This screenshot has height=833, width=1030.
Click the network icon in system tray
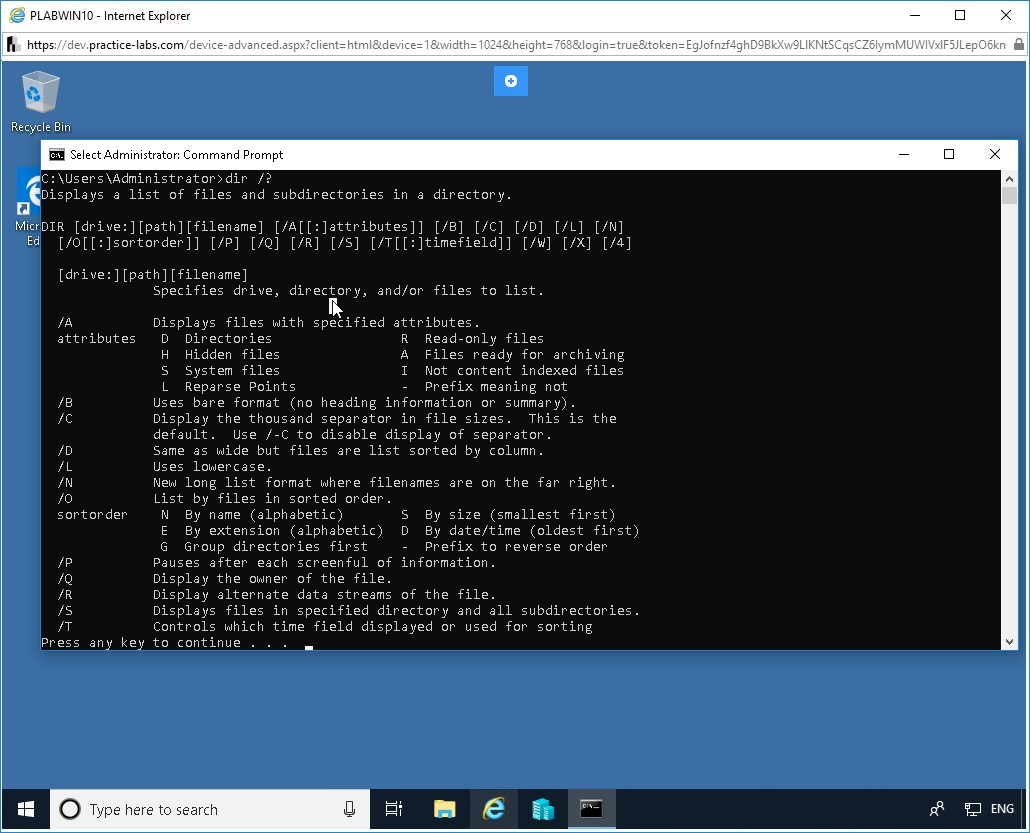pyautogui.click(x=972, y=809)
